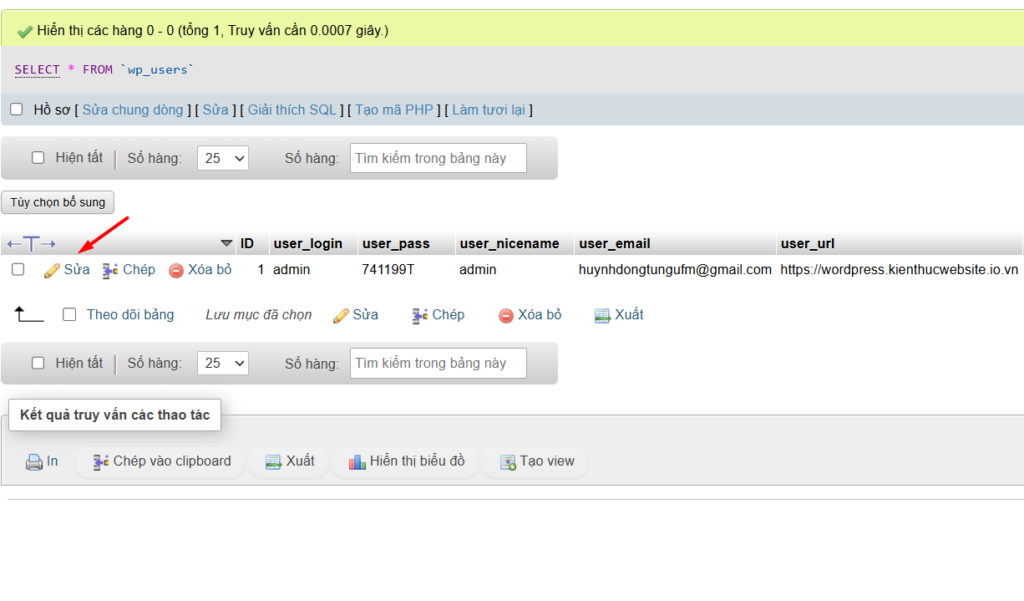Sort by the ID column header
Image resolution: width=1024 pixels, height=601 pixels.
point(247,244)
